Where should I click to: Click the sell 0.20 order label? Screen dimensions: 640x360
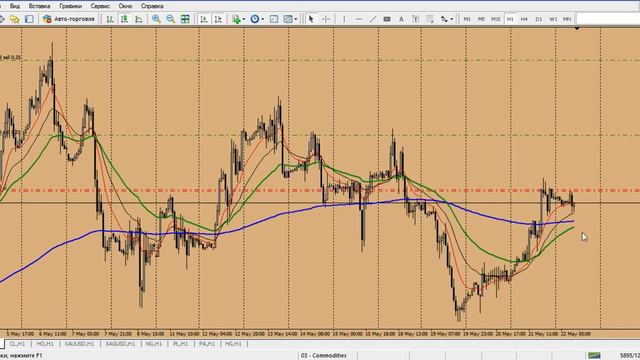pyautogui.click(x=11, y=58)
